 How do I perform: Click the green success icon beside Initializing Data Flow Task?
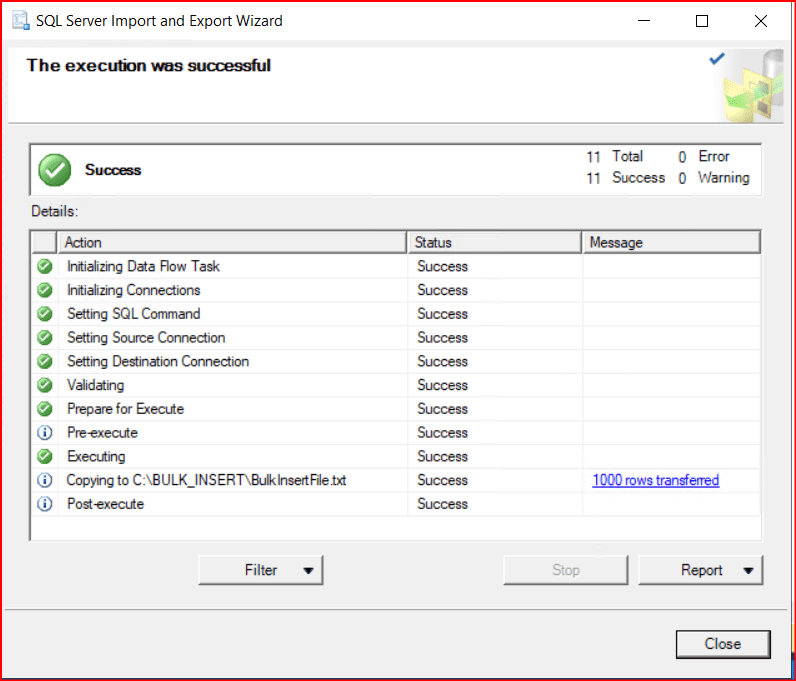pos(45,267)
